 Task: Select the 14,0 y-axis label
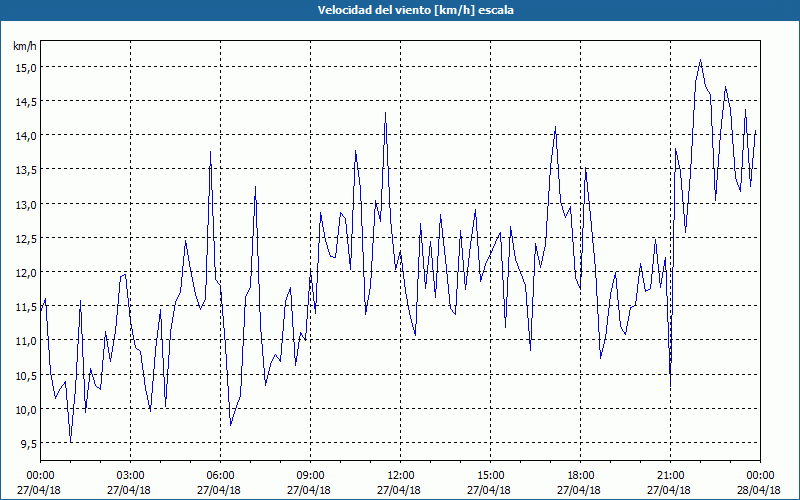[26, 136]
